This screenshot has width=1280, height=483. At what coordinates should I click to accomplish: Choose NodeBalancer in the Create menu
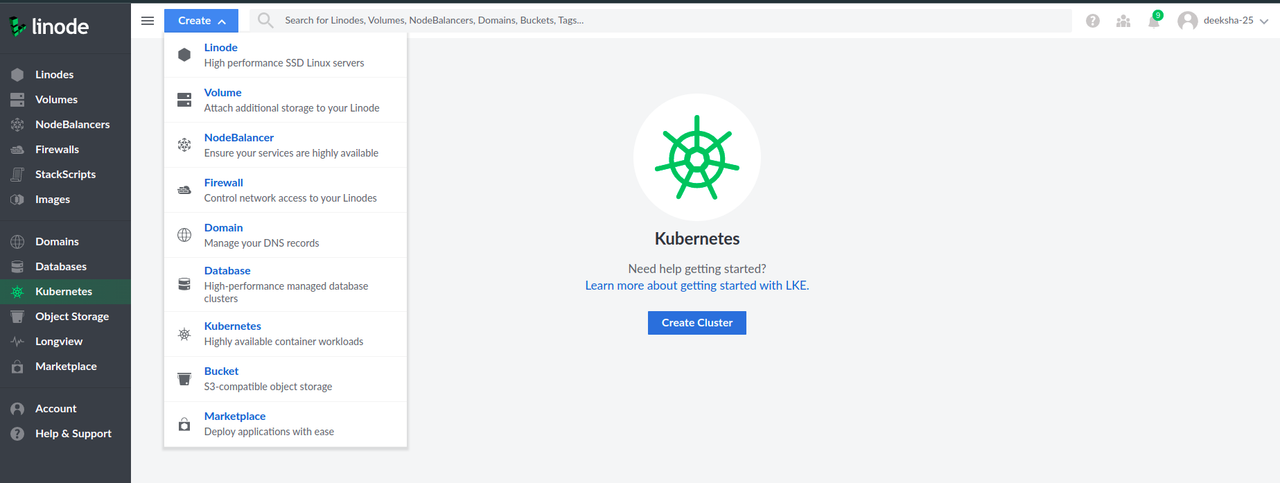[x=285, y=145]
